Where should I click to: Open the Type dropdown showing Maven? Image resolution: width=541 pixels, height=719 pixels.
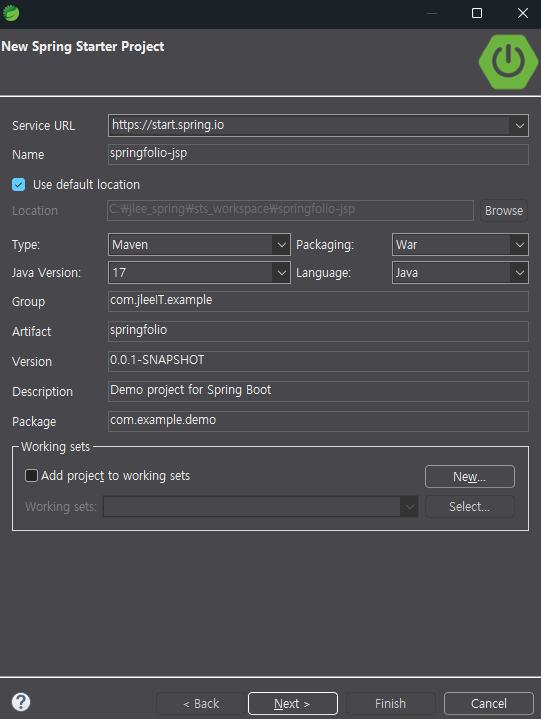coord(199,245)
